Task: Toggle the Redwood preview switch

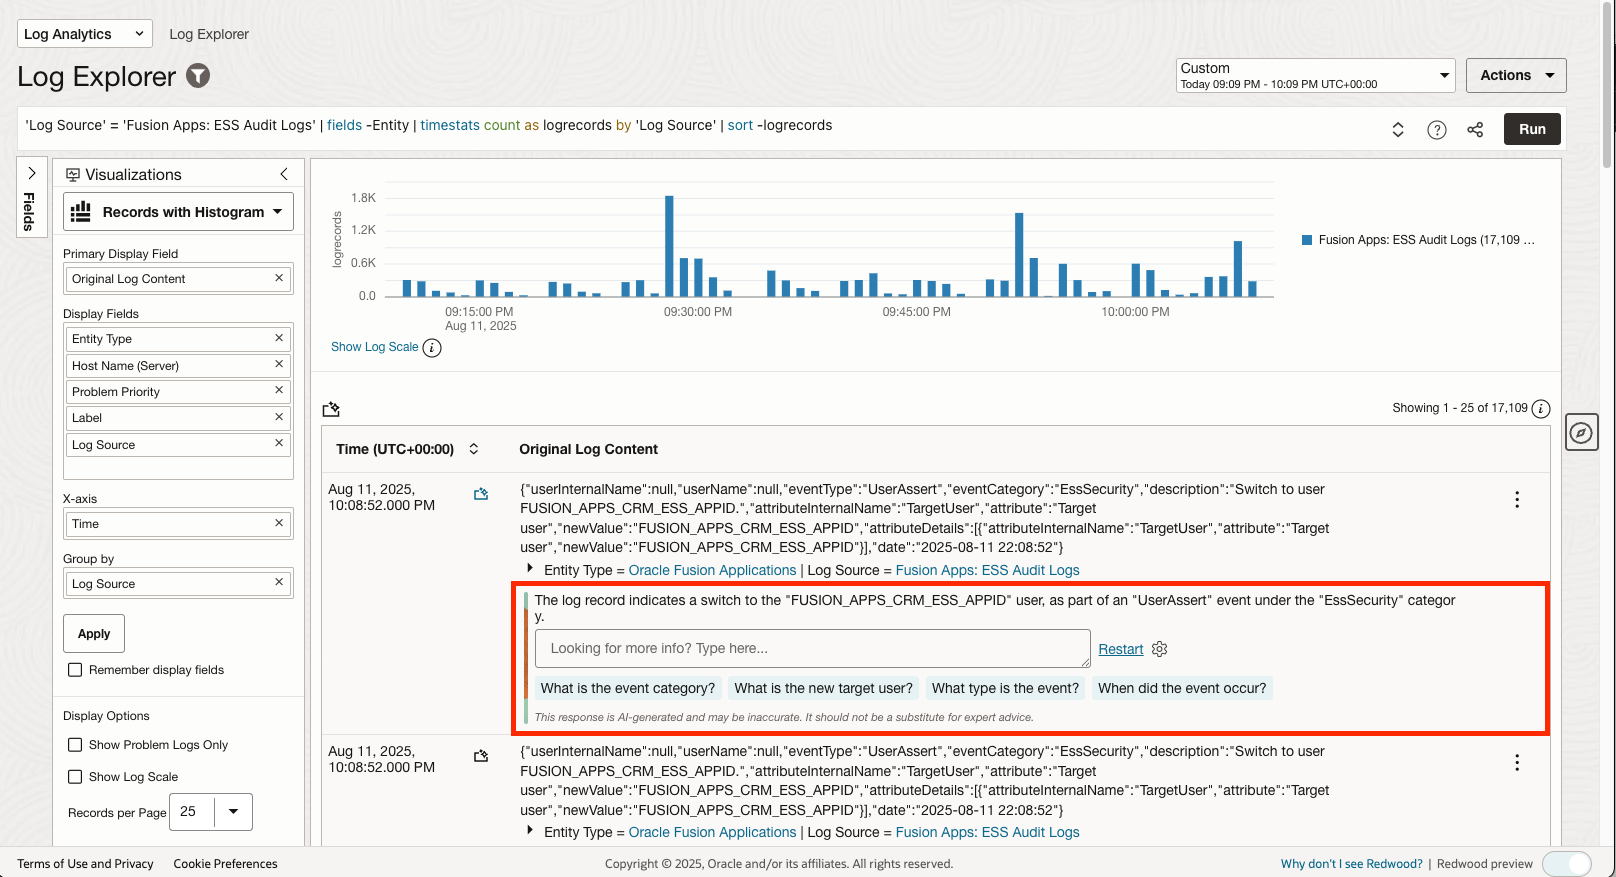Action: click(1566, 864)
